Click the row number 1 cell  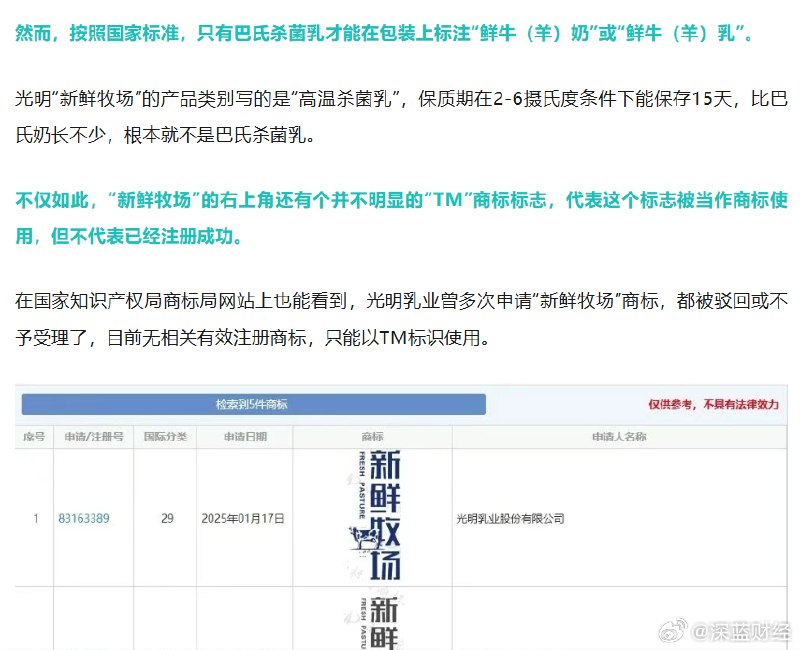point(36,519)
